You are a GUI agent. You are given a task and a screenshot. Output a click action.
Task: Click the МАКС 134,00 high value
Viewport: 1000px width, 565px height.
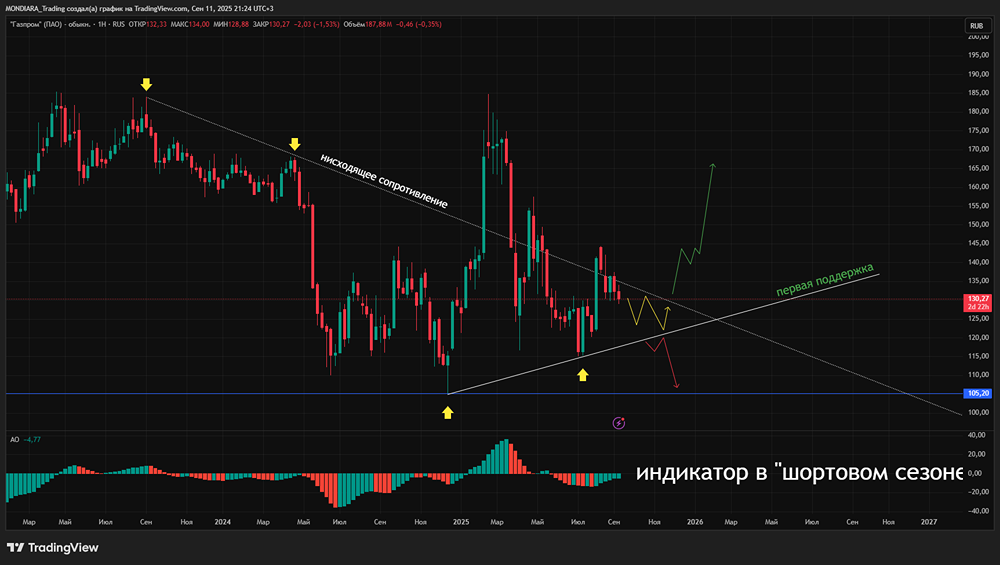point(189,24)
